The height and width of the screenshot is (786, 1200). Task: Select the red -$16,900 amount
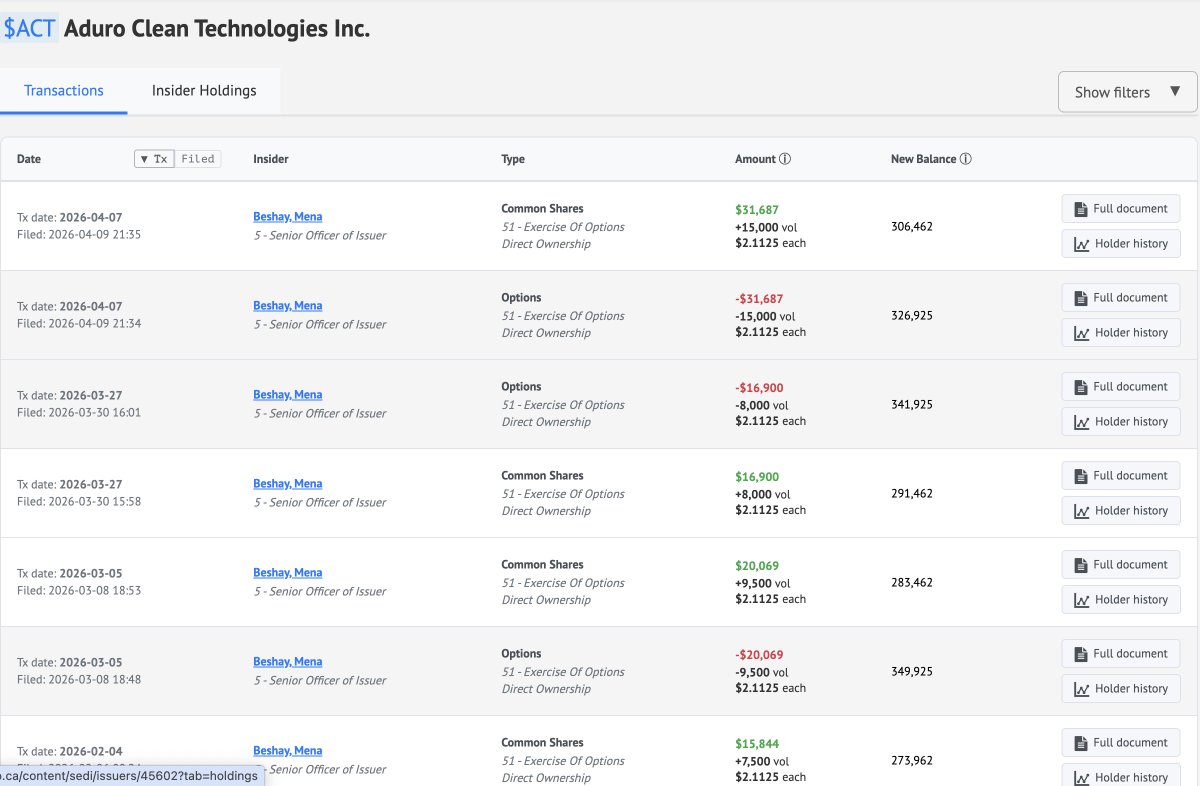tap(759, 388)
